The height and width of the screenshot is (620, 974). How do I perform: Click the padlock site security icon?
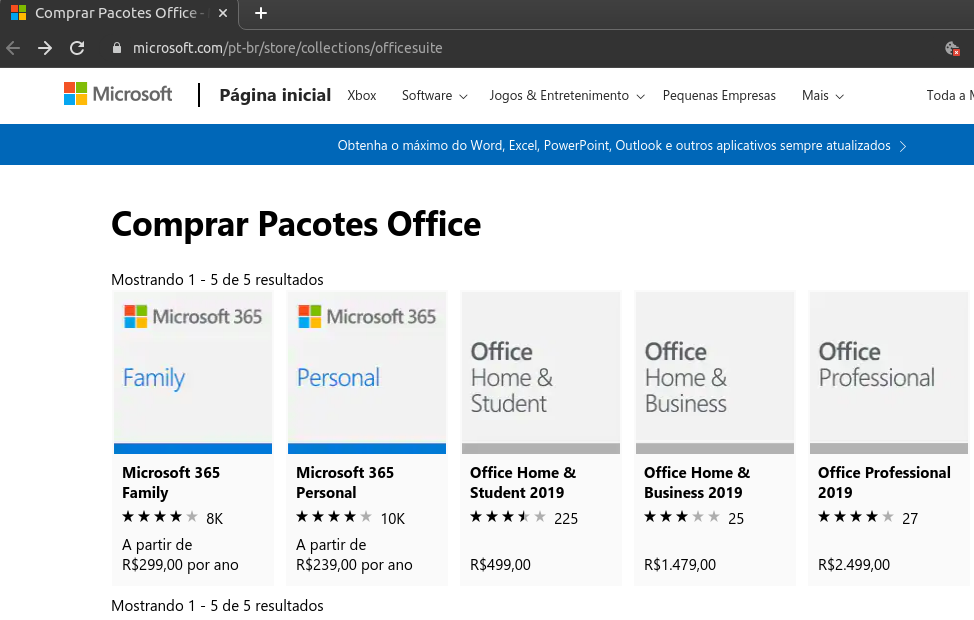click(117, 48)
